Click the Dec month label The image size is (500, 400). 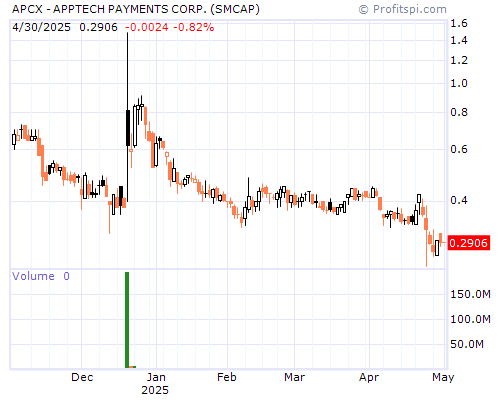click(x=82, y=377)
